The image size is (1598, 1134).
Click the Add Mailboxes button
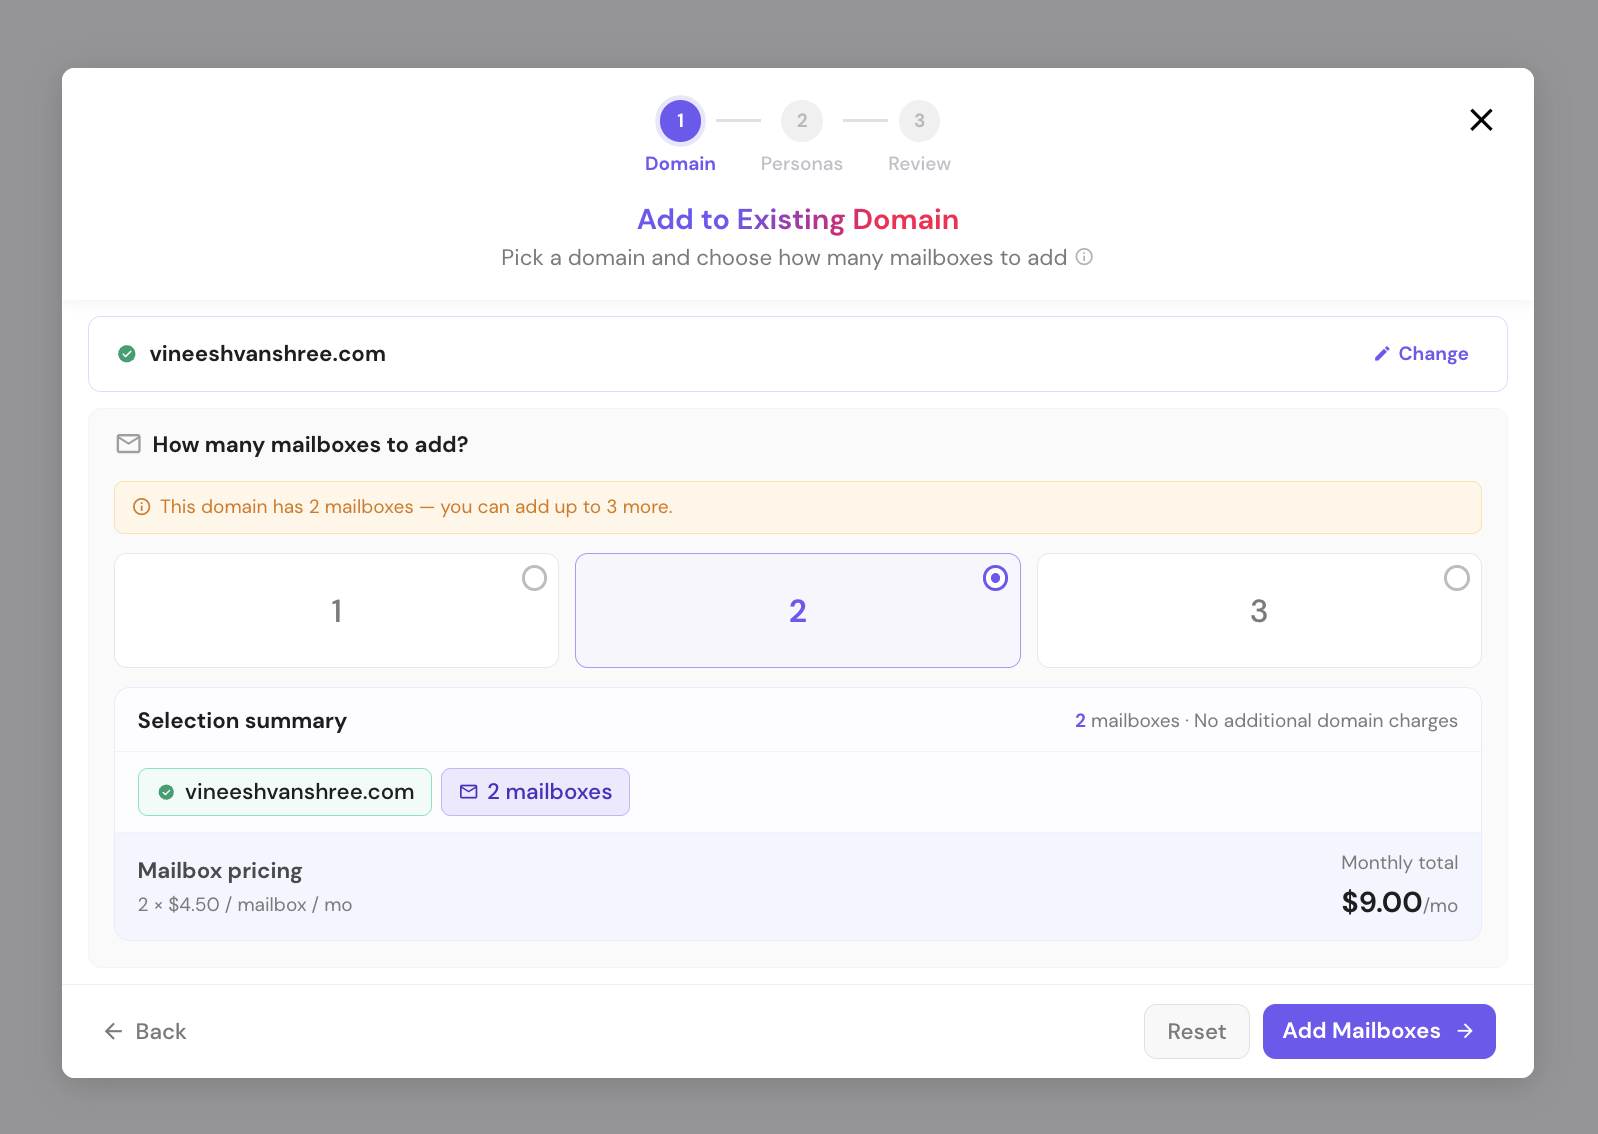[x=1379, y=1031]
